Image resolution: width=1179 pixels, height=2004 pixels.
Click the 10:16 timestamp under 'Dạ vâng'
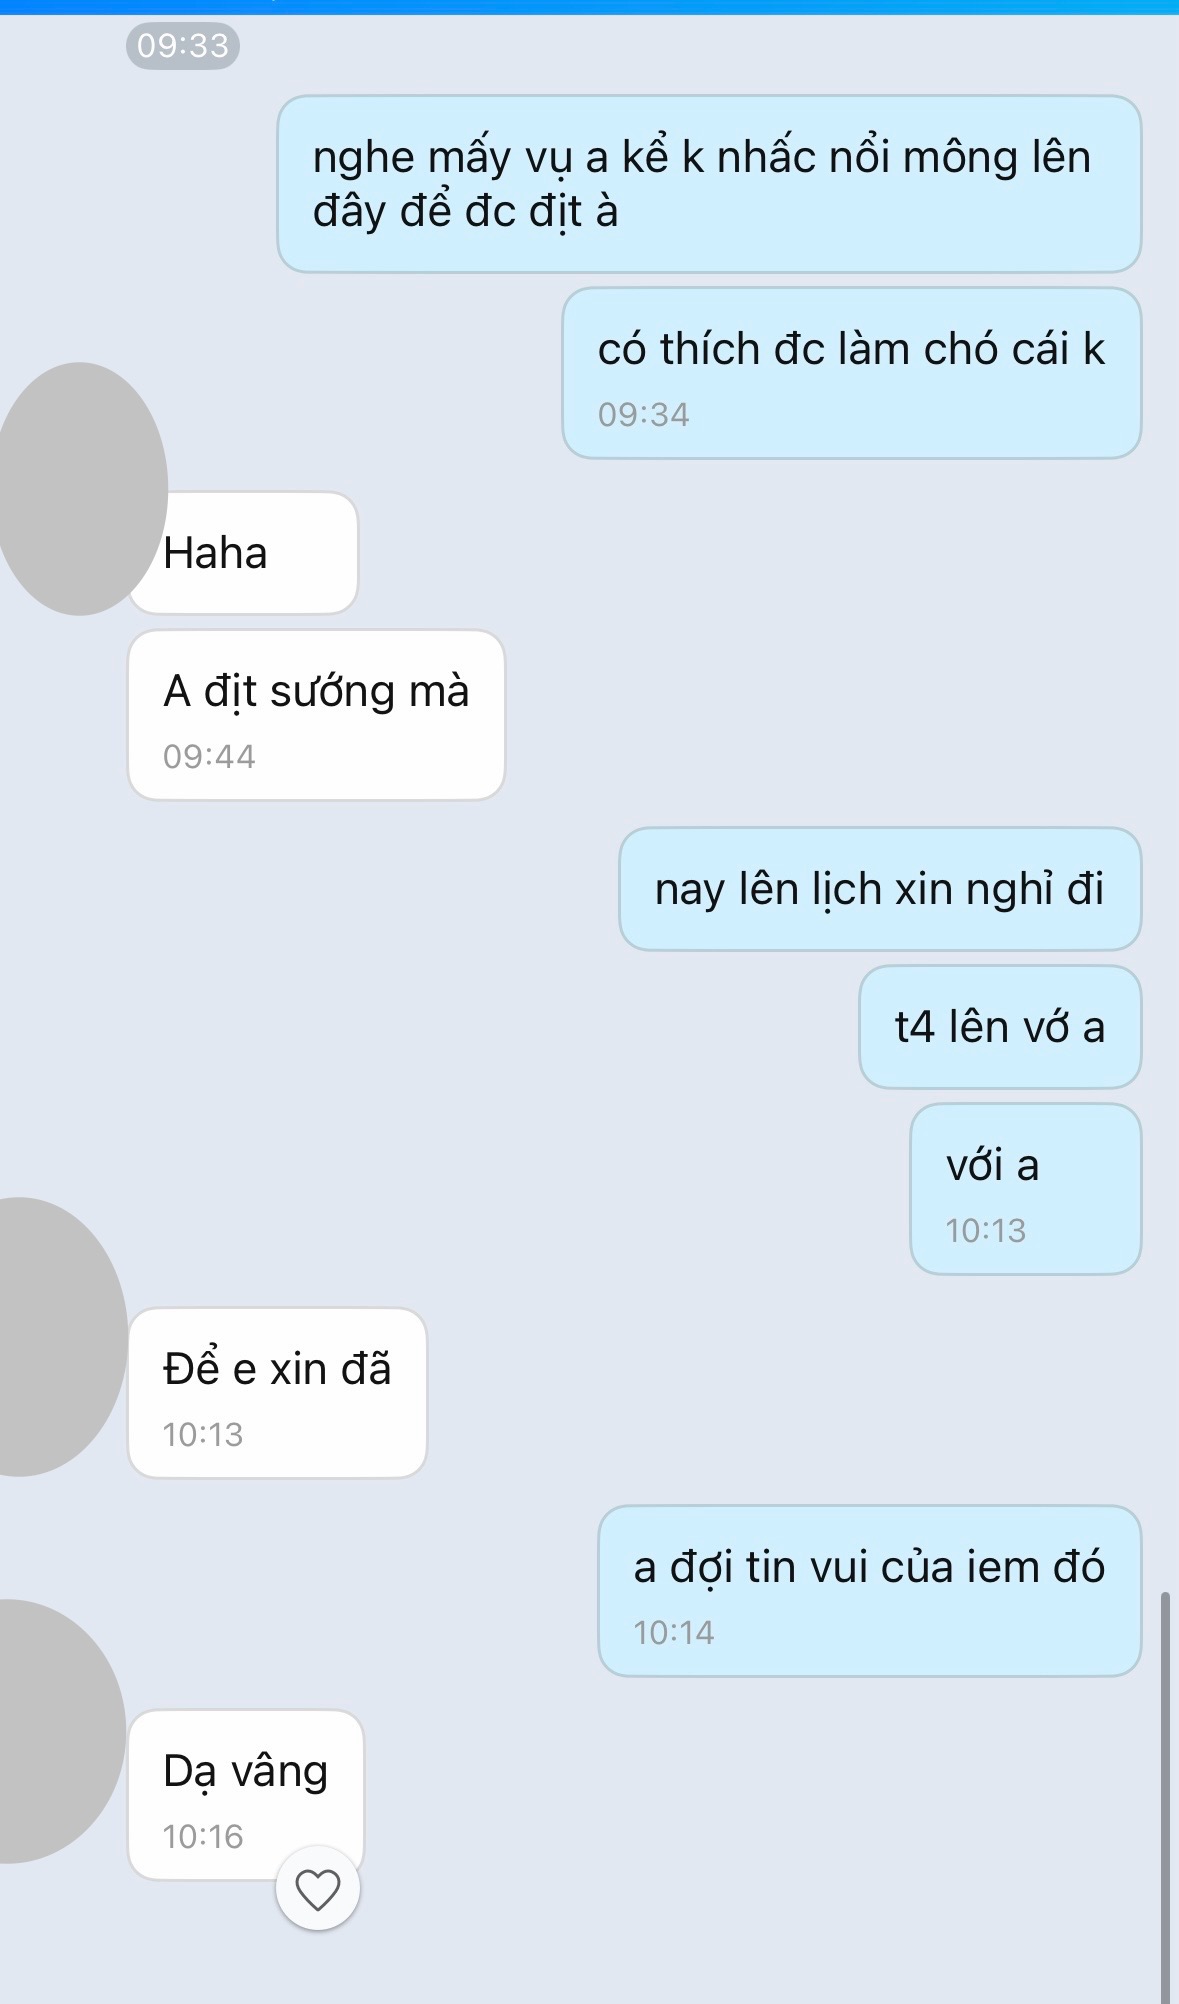click(203, 1836)
